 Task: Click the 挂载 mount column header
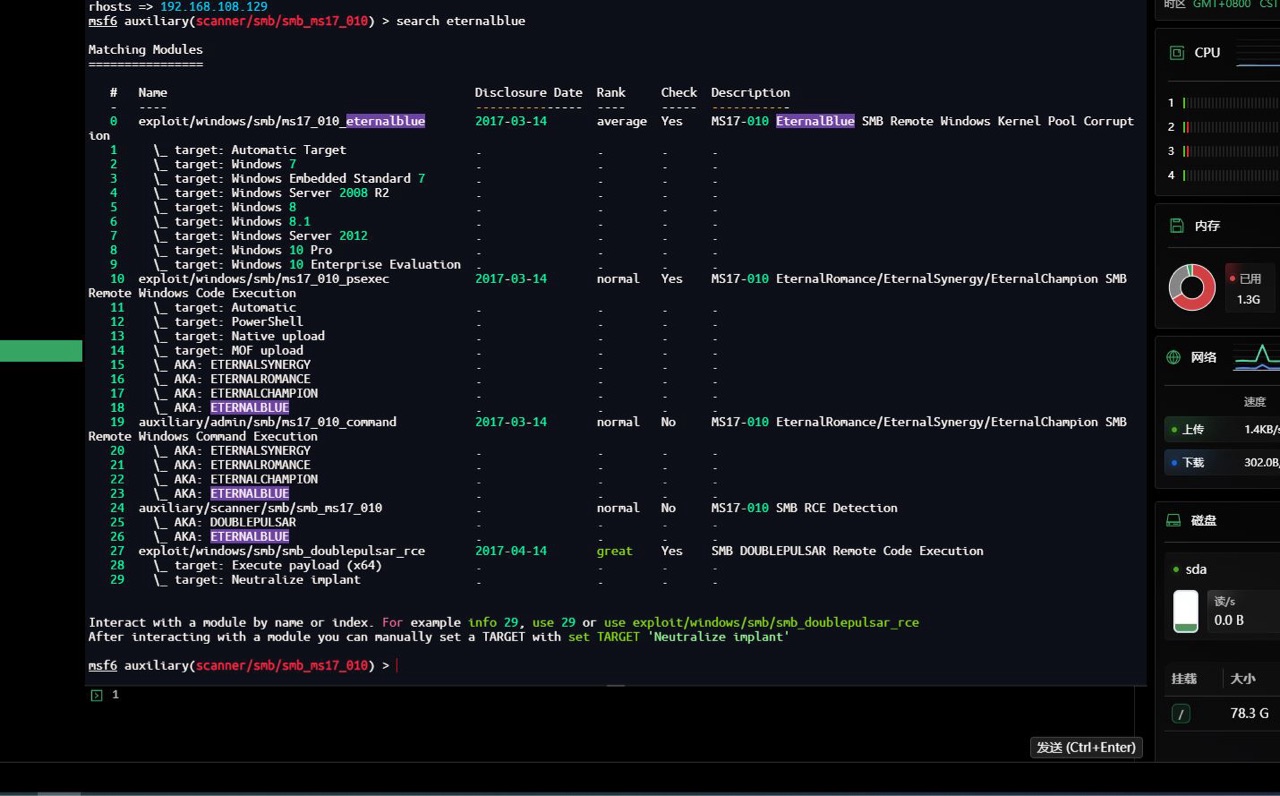1184,678
